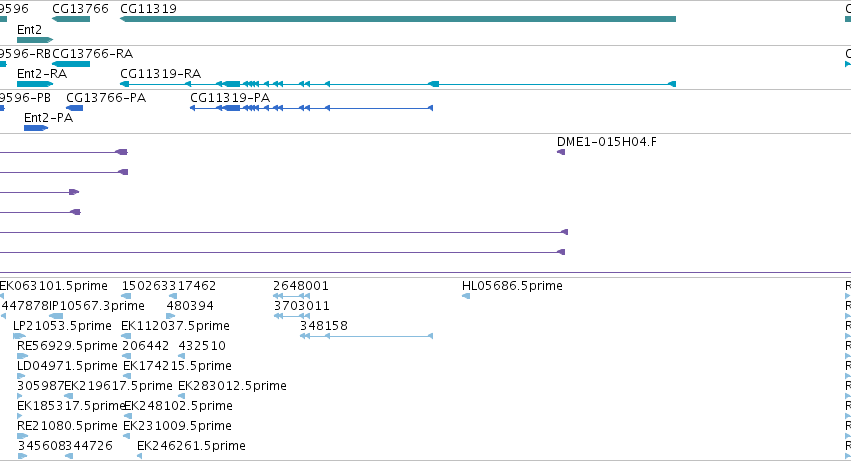Open the Ent2-RA transcript label

[42, 74]
